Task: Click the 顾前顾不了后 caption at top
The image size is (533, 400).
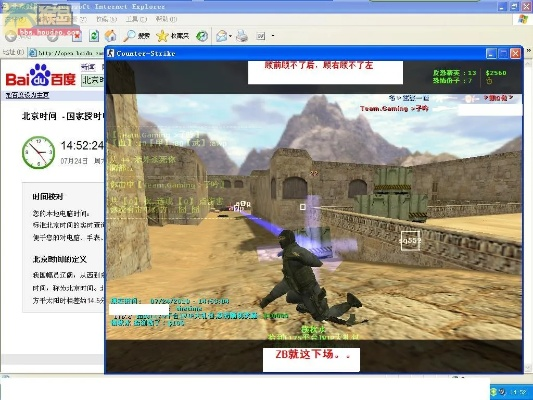Action: pos(319,65)
